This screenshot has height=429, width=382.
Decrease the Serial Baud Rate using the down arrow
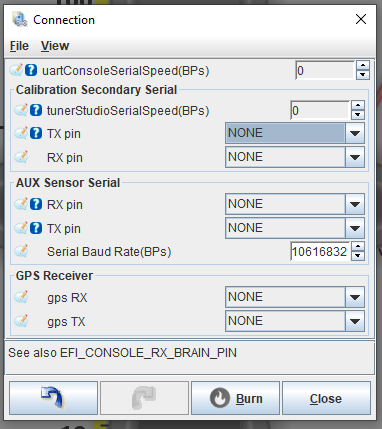click(x=358, y=256)
